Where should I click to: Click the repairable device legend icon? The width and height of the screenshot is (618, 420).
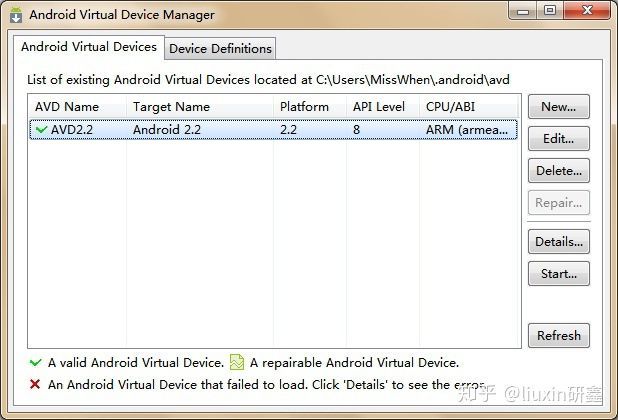[x=236, y=363]
